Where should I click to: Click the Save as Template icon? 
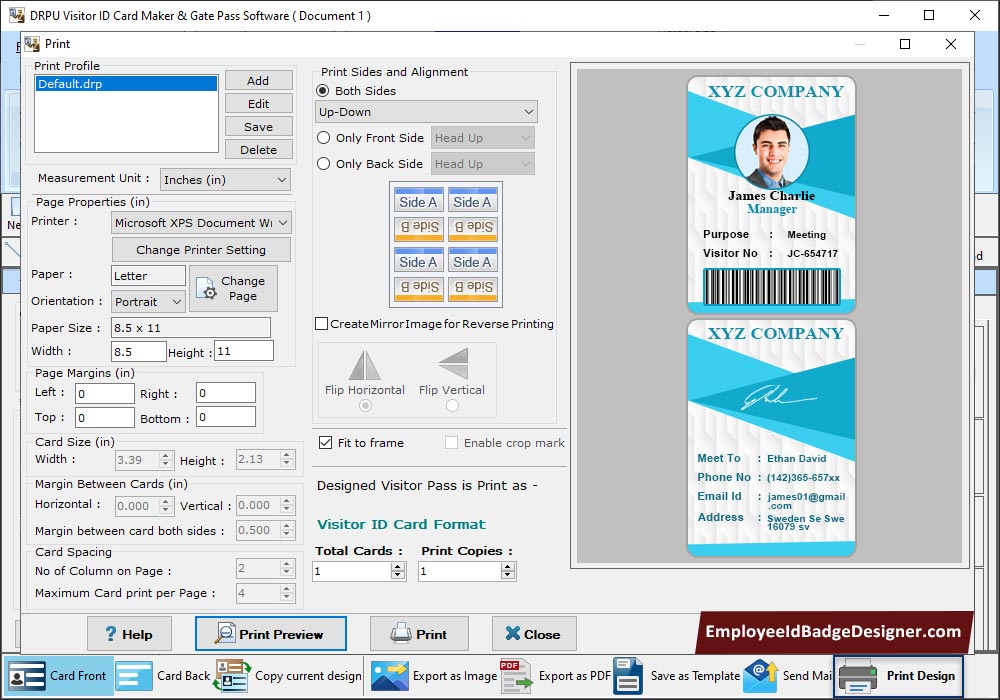coord(628,676)
